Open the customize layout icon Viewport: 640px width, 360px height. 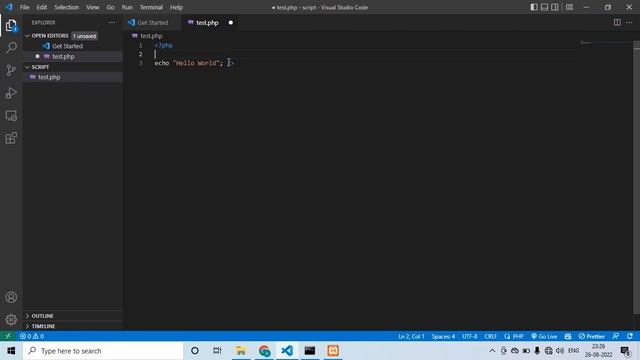(569, 7)
